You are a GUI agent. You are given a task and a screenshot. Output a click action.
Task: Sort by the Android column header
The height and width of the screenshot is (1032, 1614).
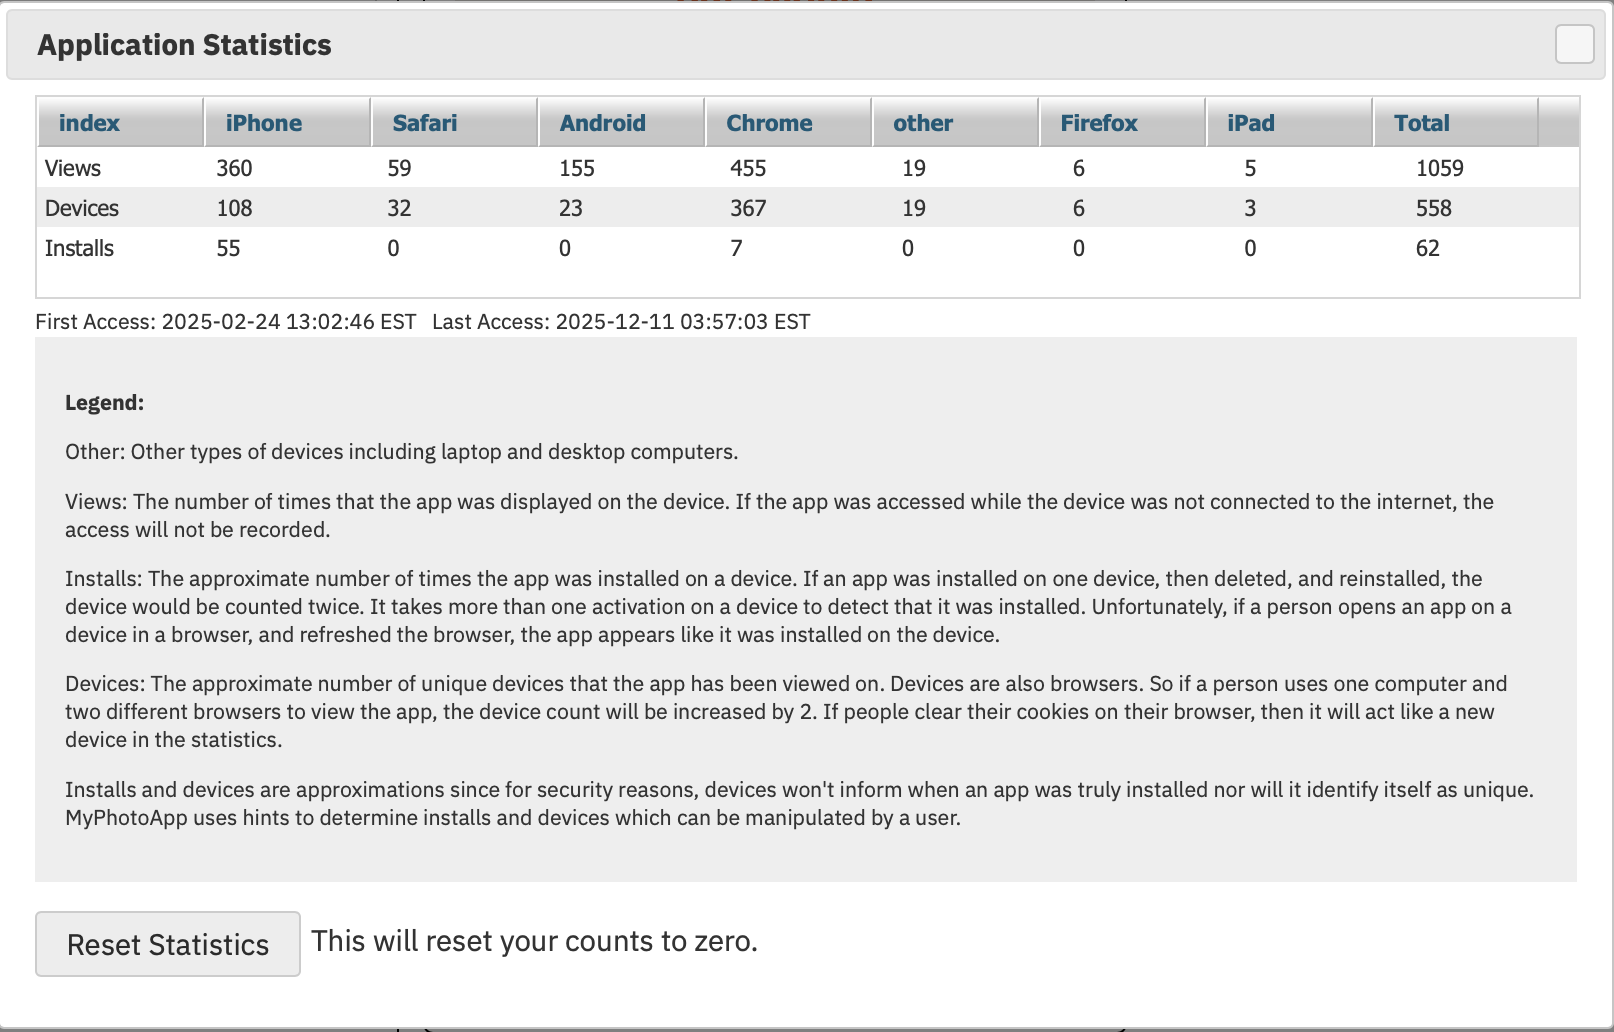tap(602, 123)
